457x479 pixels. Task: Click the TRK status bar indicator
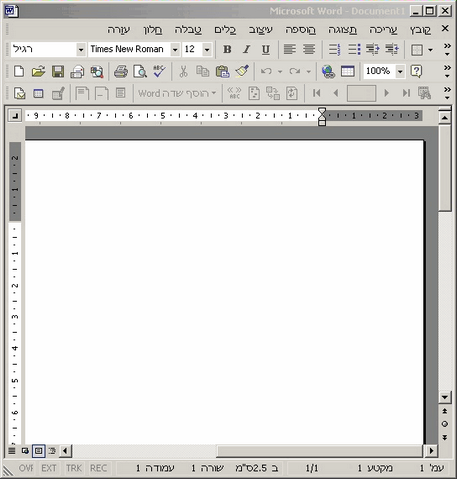click(74, 468)
